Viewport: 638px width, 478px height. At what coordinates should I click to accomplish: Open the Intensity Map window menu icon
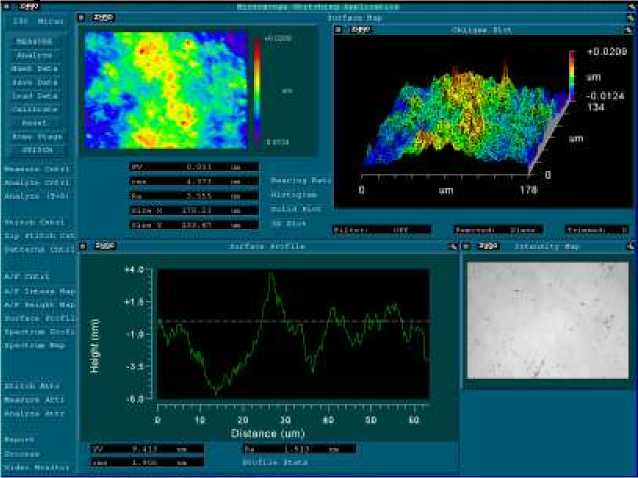466,246
